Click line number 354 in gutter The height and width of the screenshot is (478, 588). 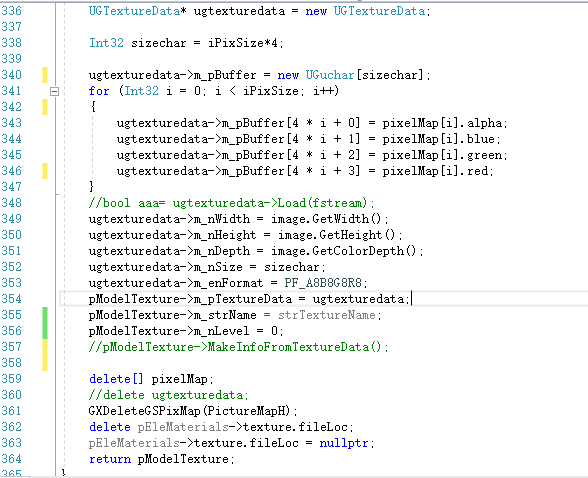point(12,299)
